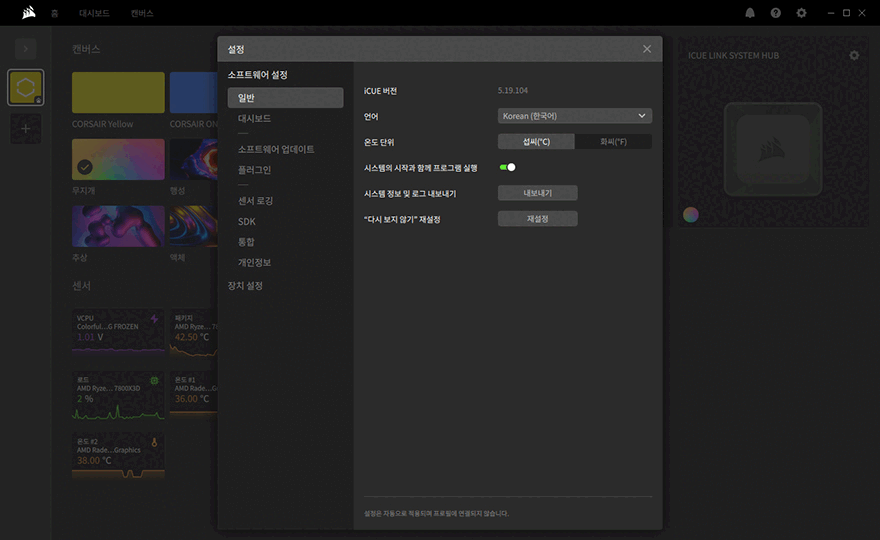Screen dimensions: 880x540
Task: Select 섭씨(°C) temperature unit
Action: [536, 141]
